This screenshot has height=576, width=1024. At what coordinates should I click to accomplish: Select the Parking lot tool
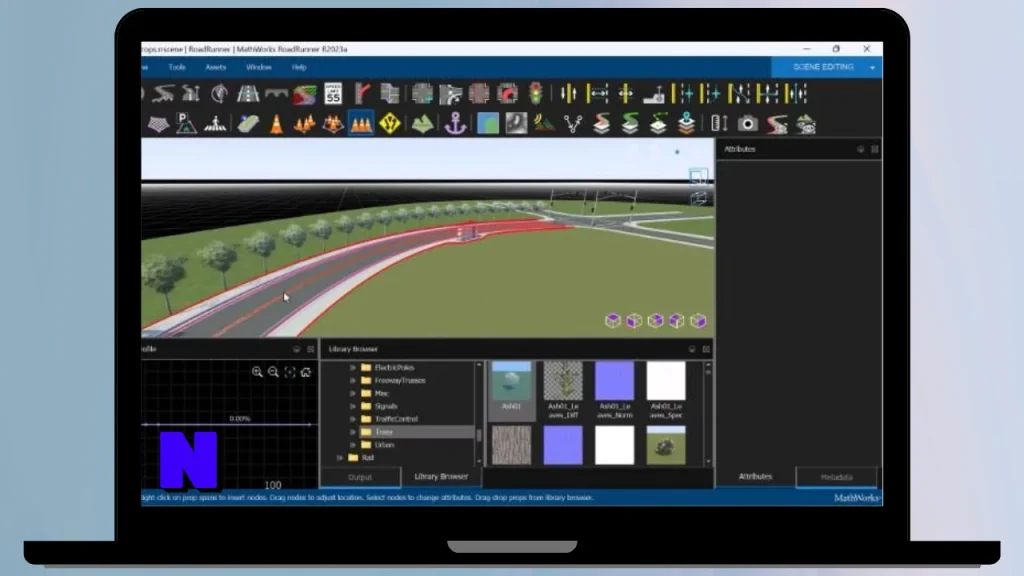pos(186,124)
